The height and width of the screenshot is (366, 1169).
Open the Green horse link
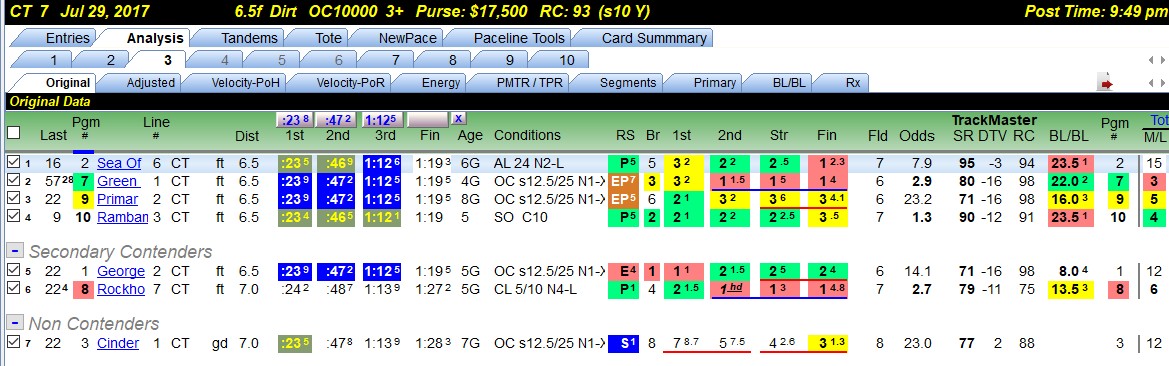coord(117,181)
